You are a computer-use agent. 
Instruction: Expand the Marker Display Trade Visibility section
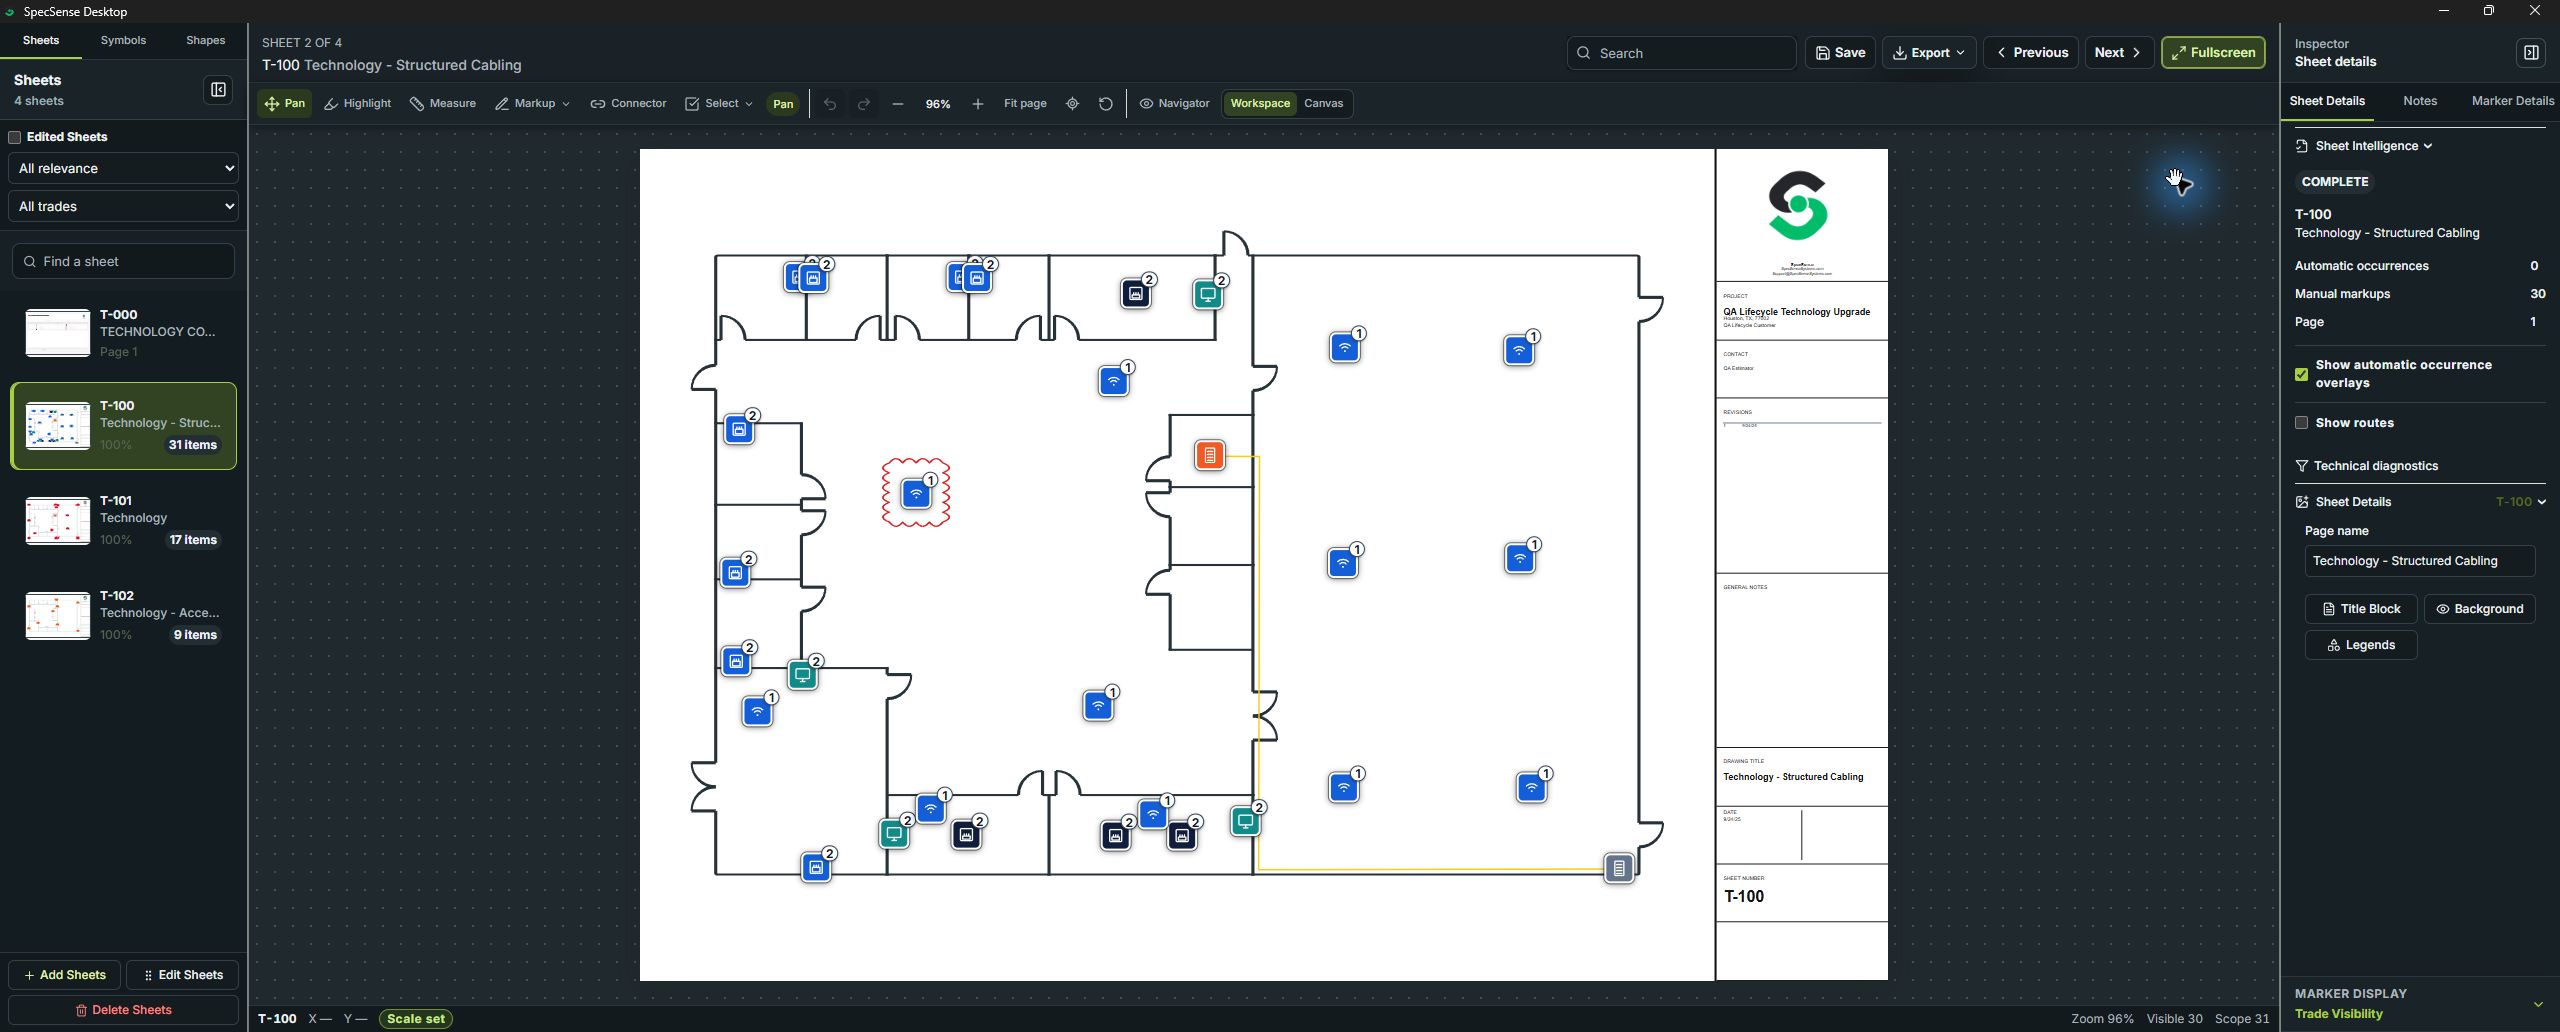[2537, 1004]
